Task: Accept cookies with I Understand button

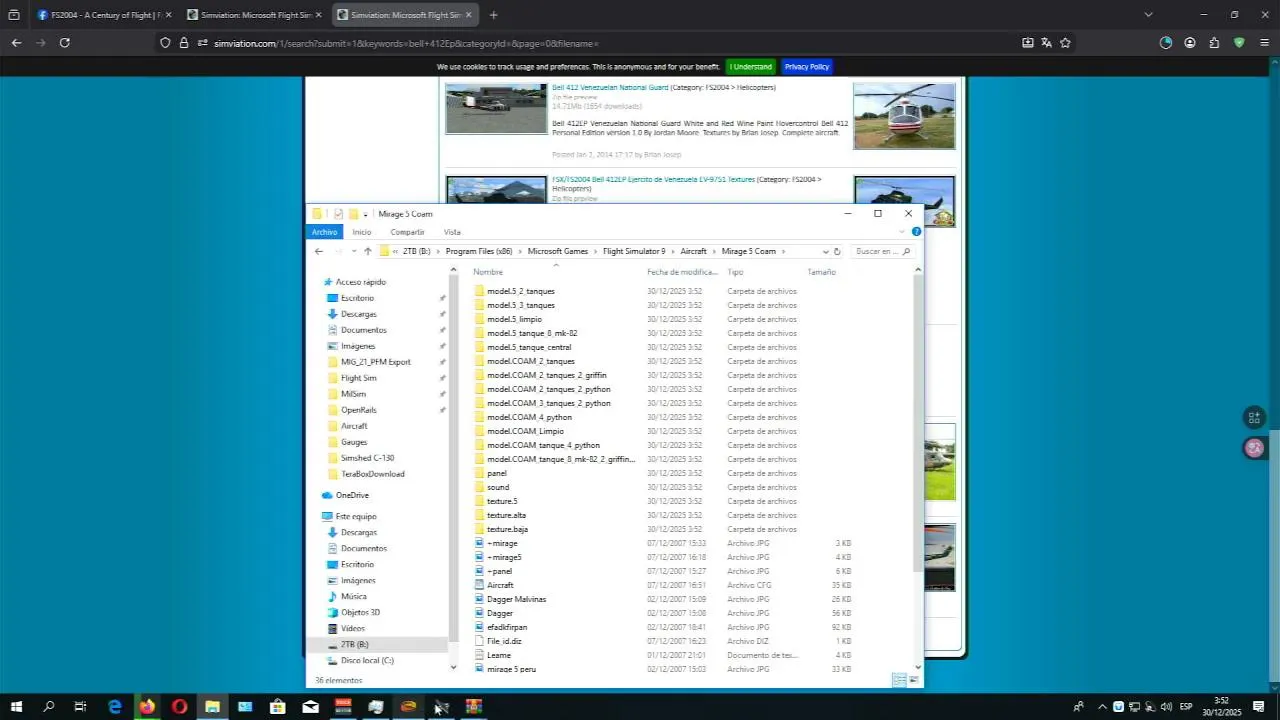Action: [x=750, y=67]
